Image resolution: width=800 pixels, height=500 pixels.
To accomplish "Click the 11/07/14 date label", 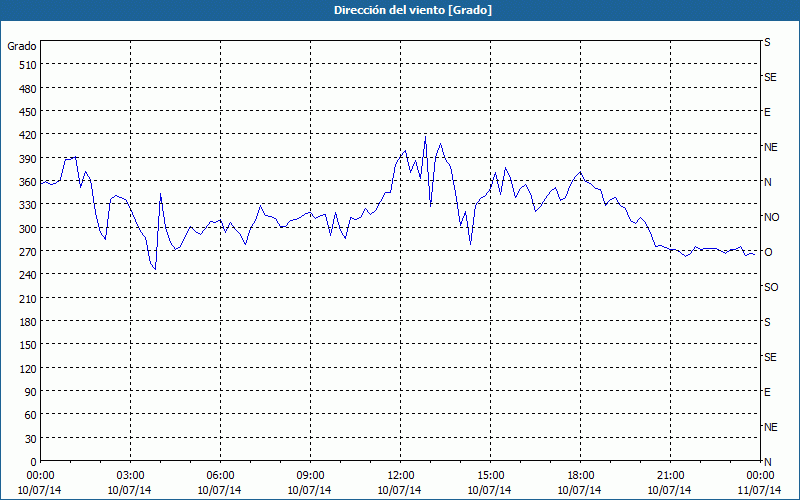I will tap(760, 490).
